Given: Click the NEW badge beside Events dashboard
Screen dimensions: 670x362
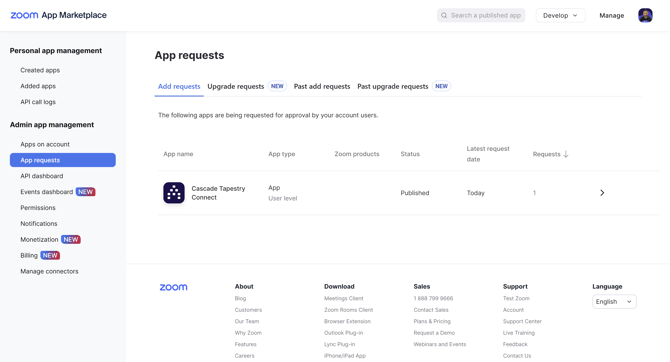Looking at the screenshot, I should click(x=85, y=192).
